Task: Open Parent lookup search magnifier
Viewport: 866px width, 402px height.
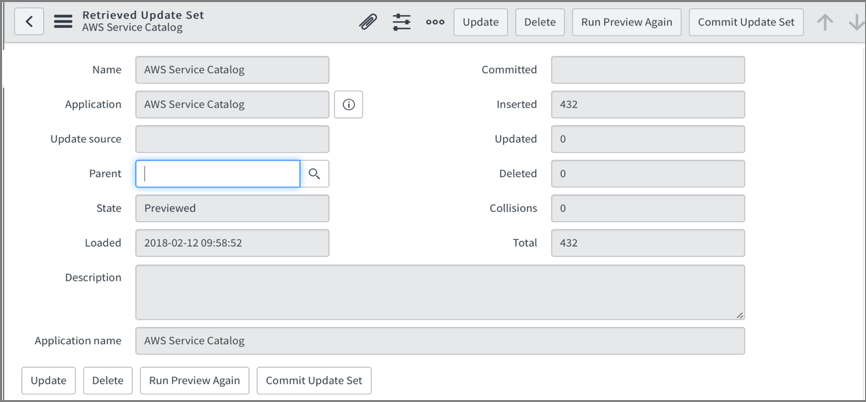Action: [314, 174]
